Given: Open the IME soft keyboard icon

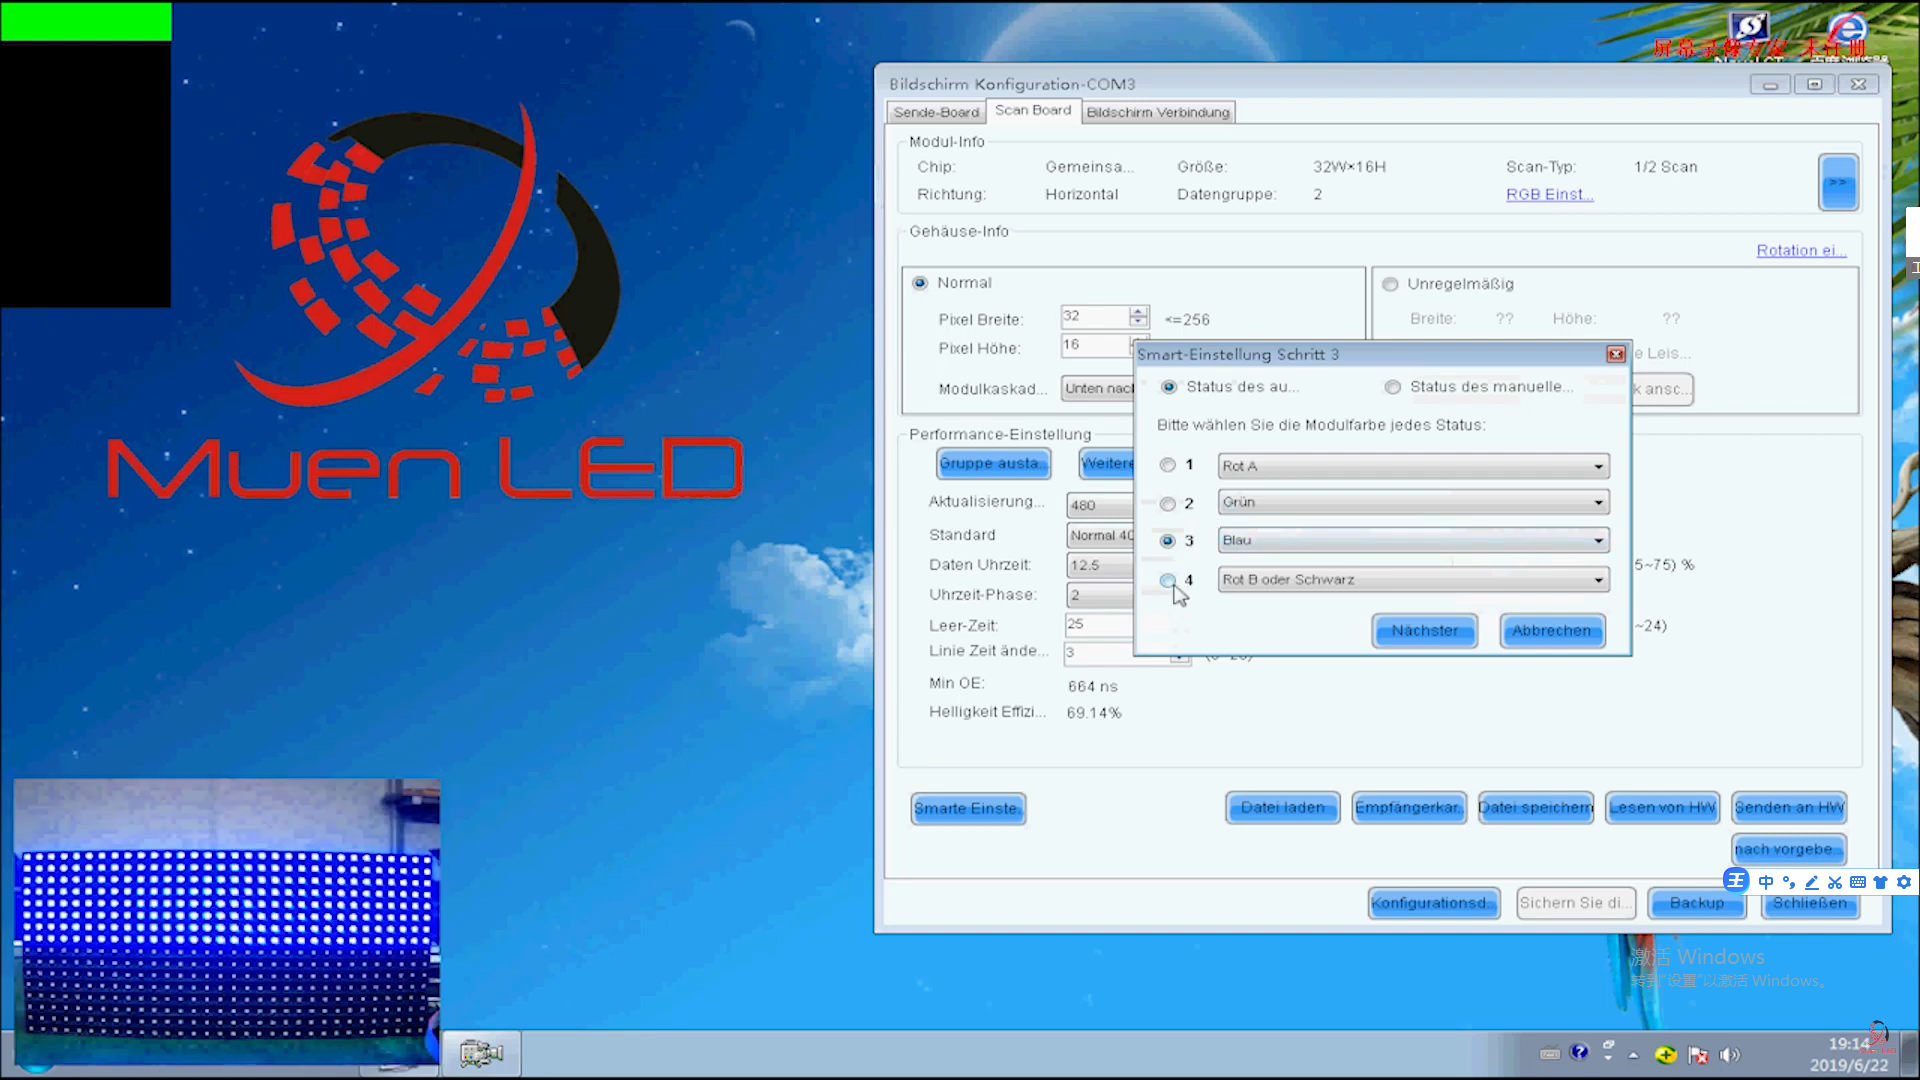Looking at the screenshot, I should (x=1857, y=882).
